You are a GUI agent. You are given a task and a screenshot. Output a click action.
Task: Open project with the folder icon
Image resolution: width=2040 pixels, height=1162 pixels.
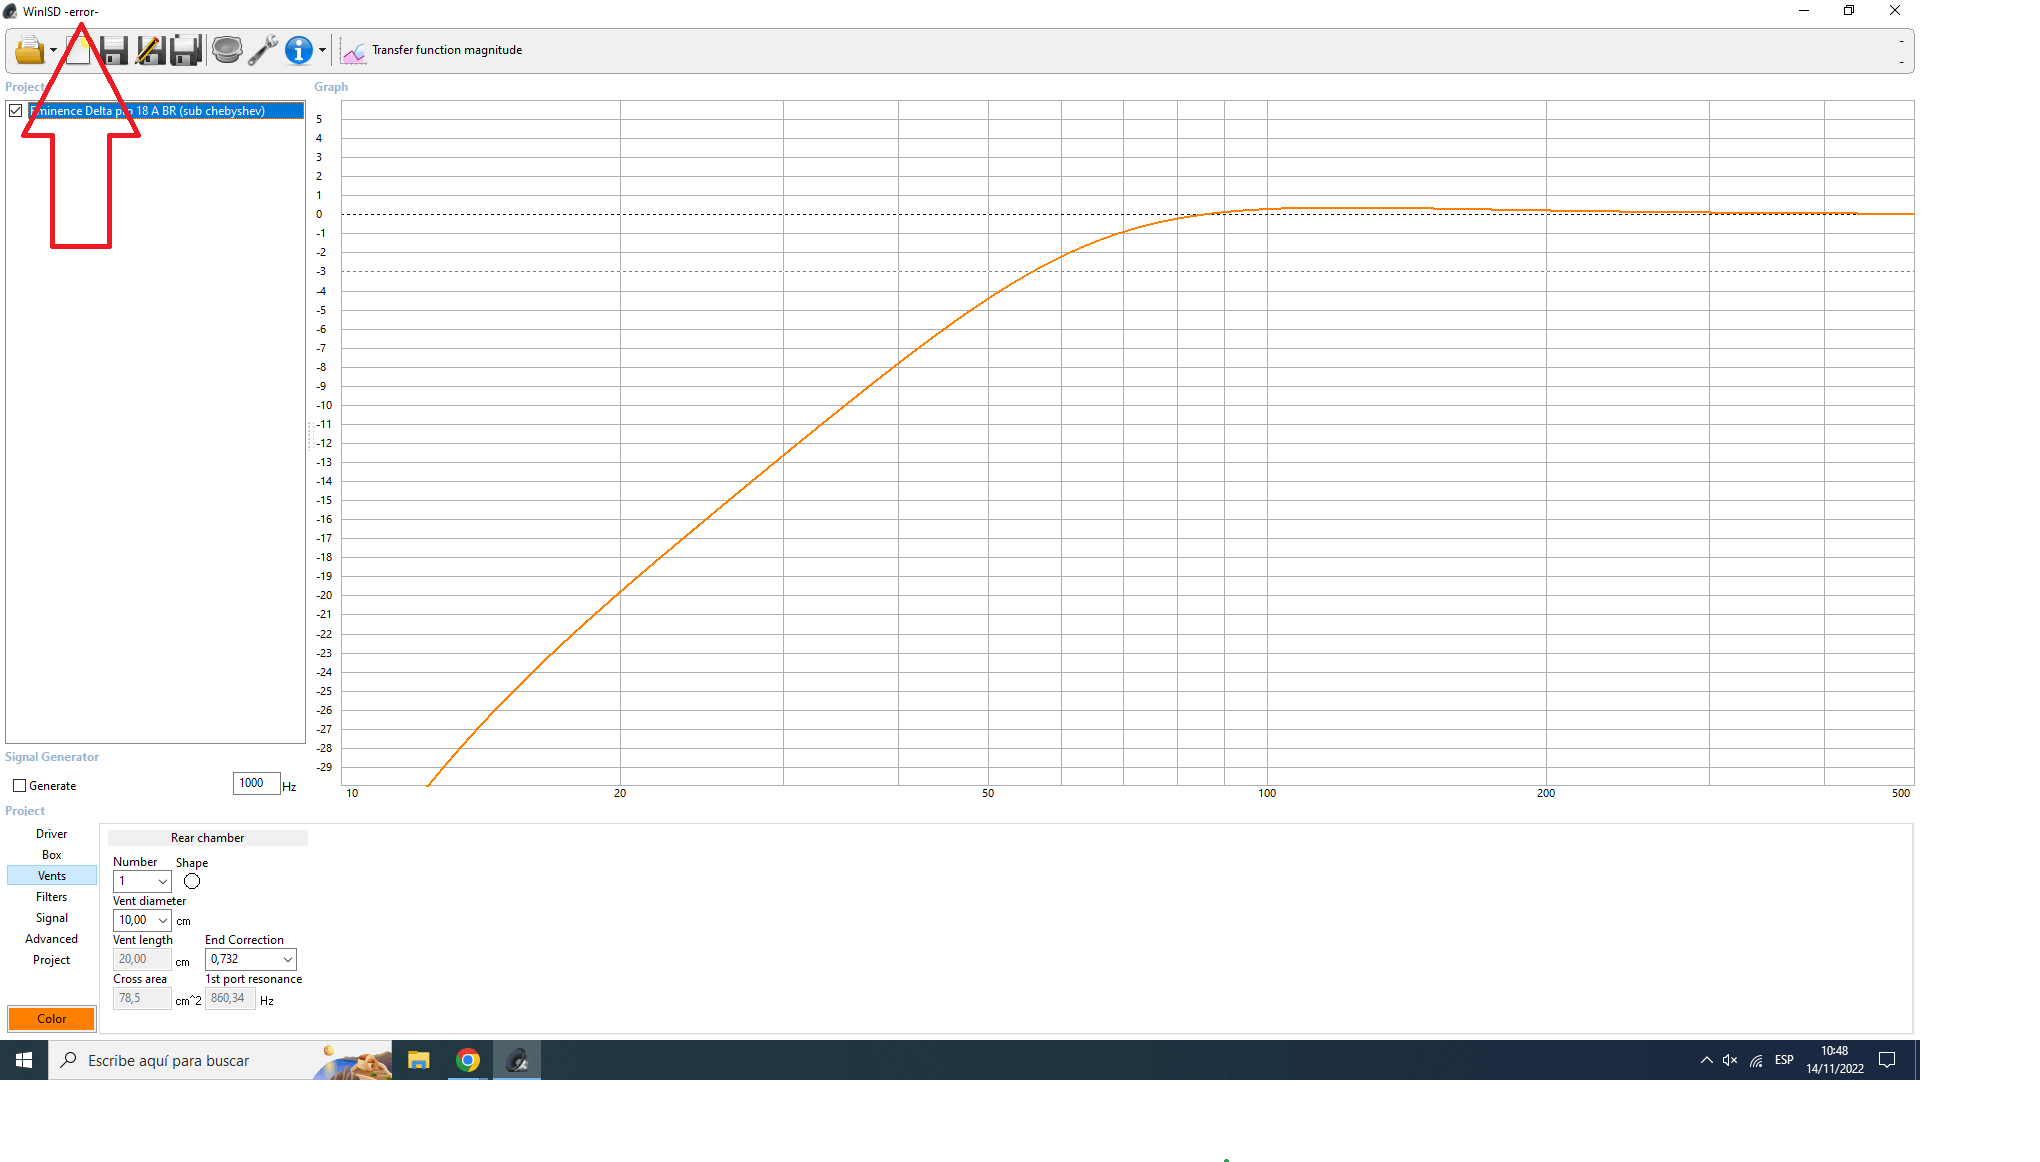29,50
